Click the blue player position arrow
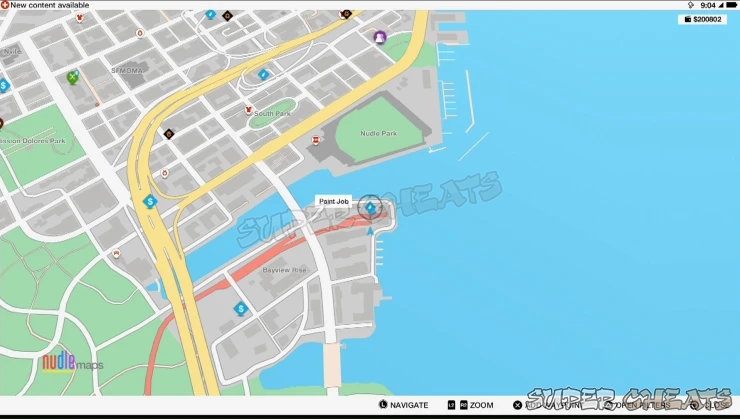Image resolution: width=740 pixels, height=419 pixels. click(370, 231)
